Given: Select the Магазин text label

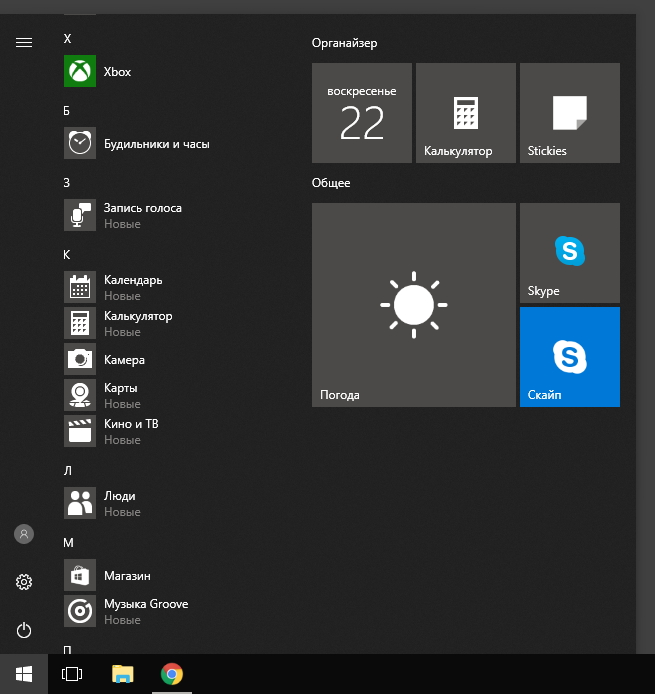Looking at the screenshot, I should pyautogui.click(x=127, y=576).
